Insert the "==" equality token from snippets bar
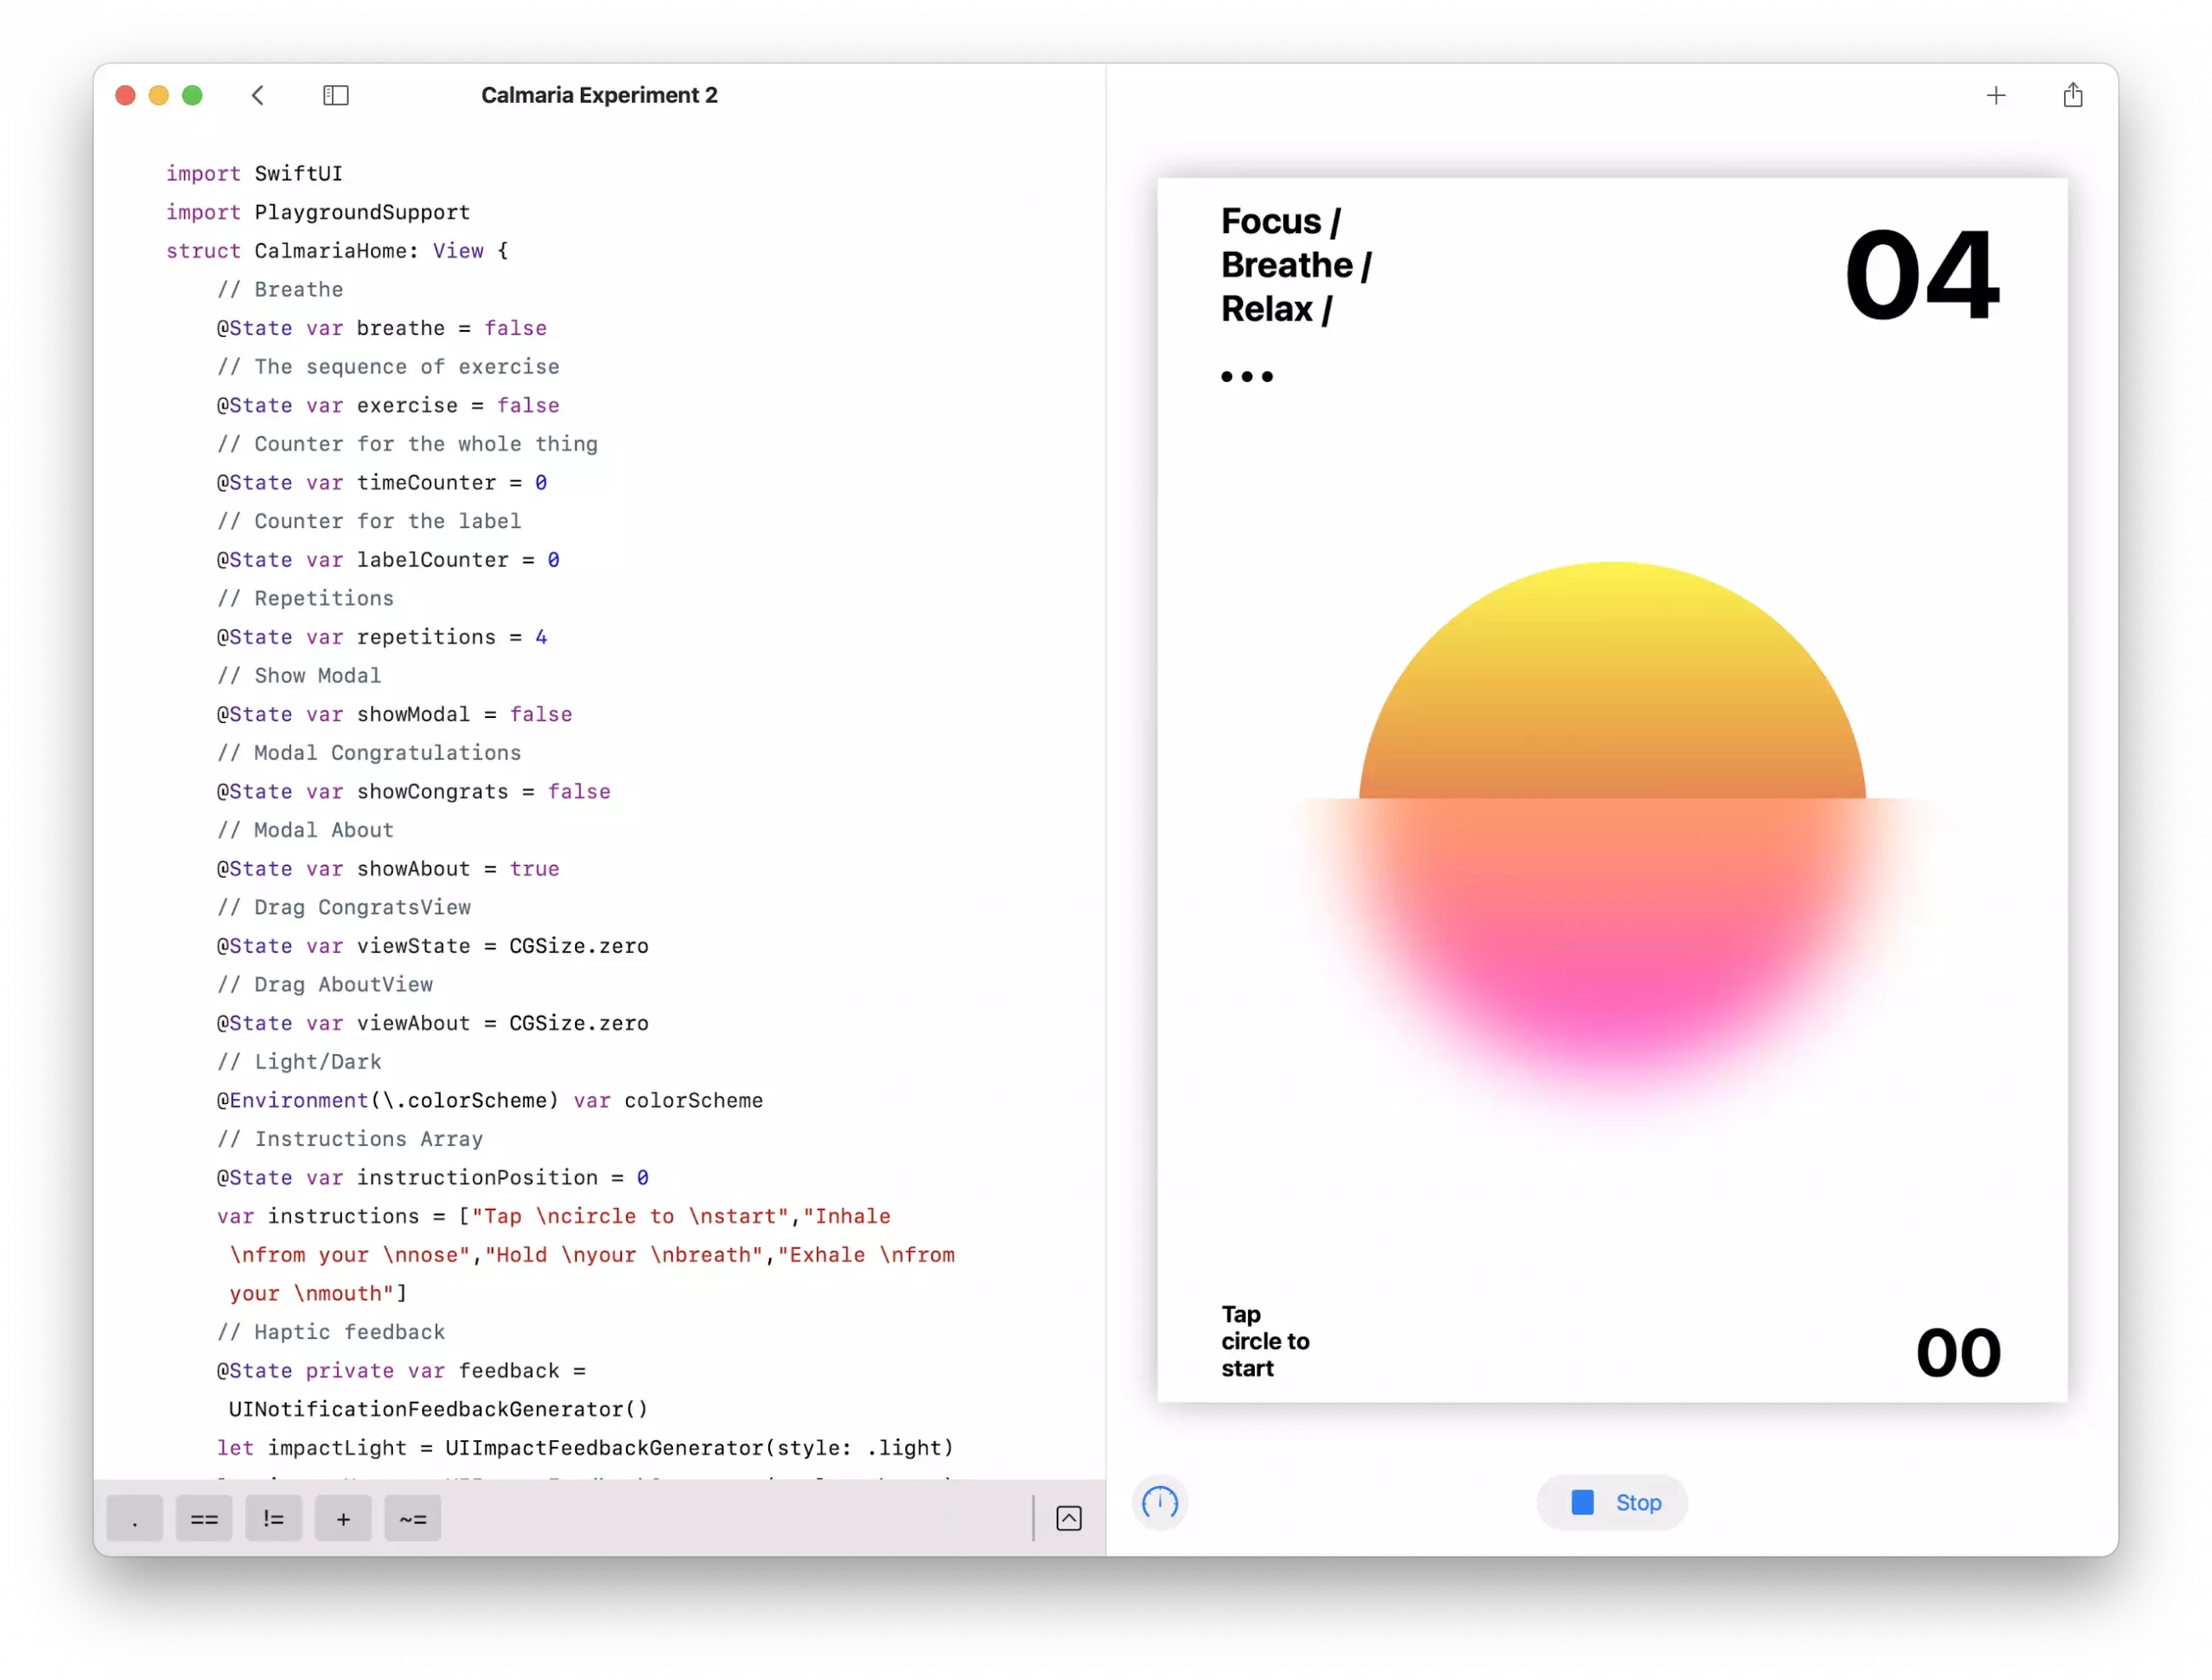This screenshot has height=1680, width=2212. (203, 1518)
